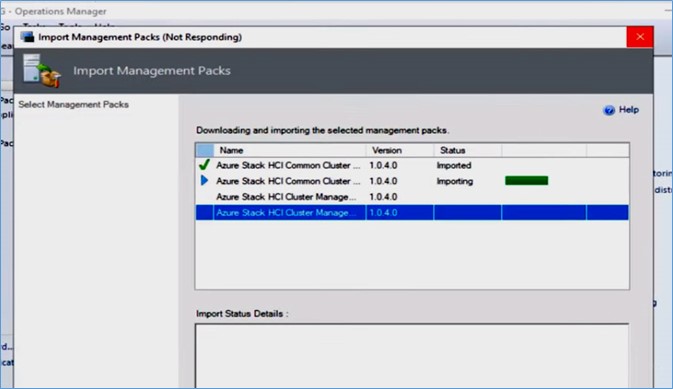Sort list by the Version column header
This screenshot has height=389, width=673.
(x=400, y=150)
